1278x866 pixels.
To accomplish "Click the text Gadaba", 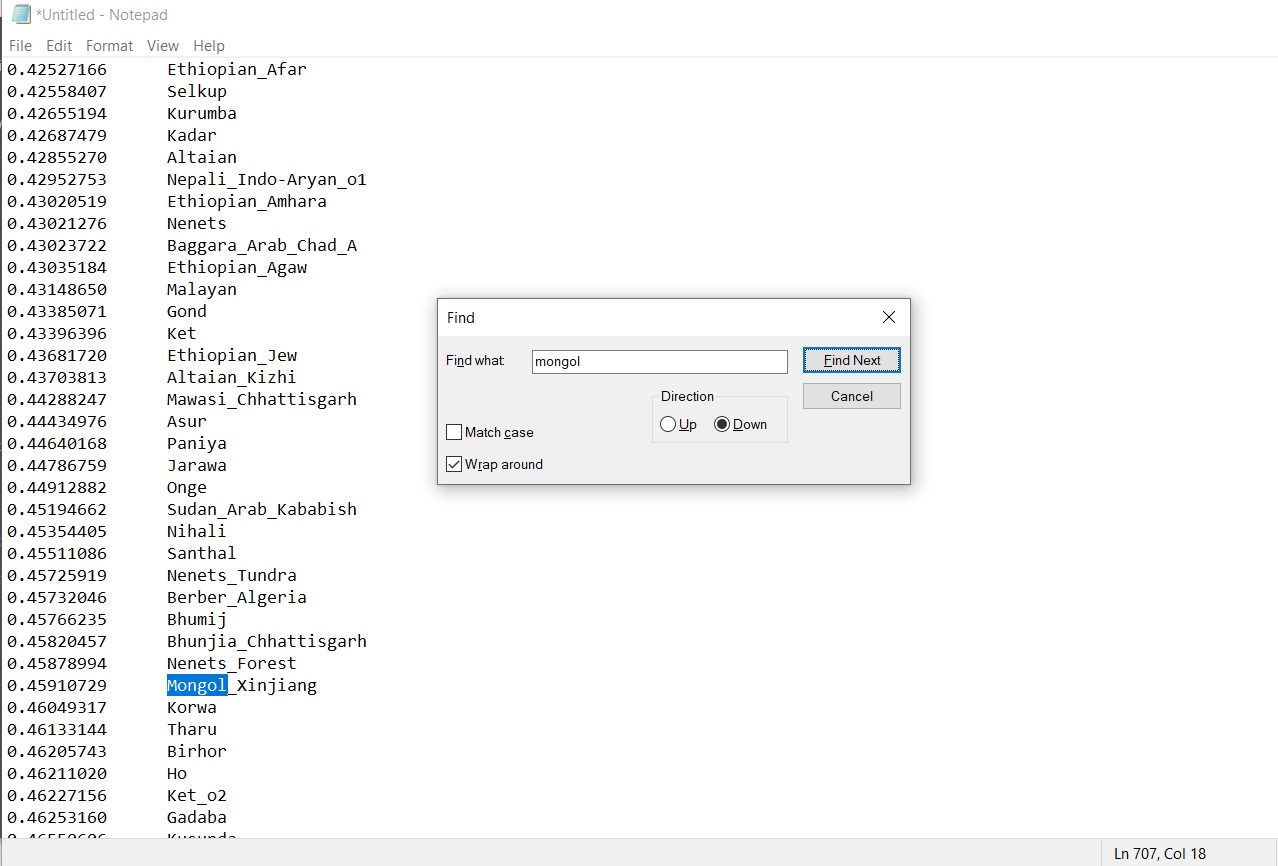I will tap(197, 818).
